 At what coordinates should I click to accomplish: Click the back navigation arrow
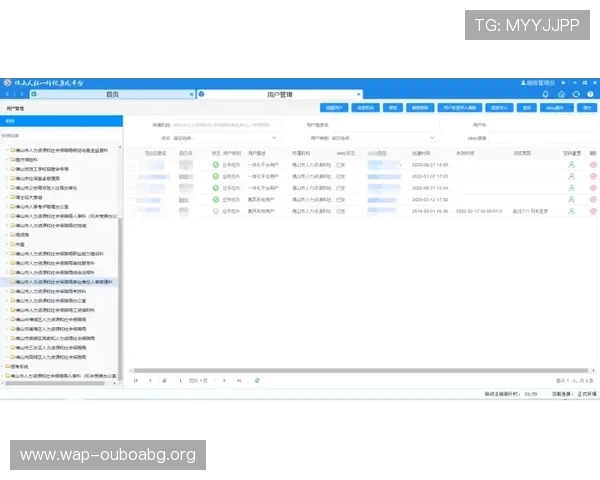[x=7, y=94]
